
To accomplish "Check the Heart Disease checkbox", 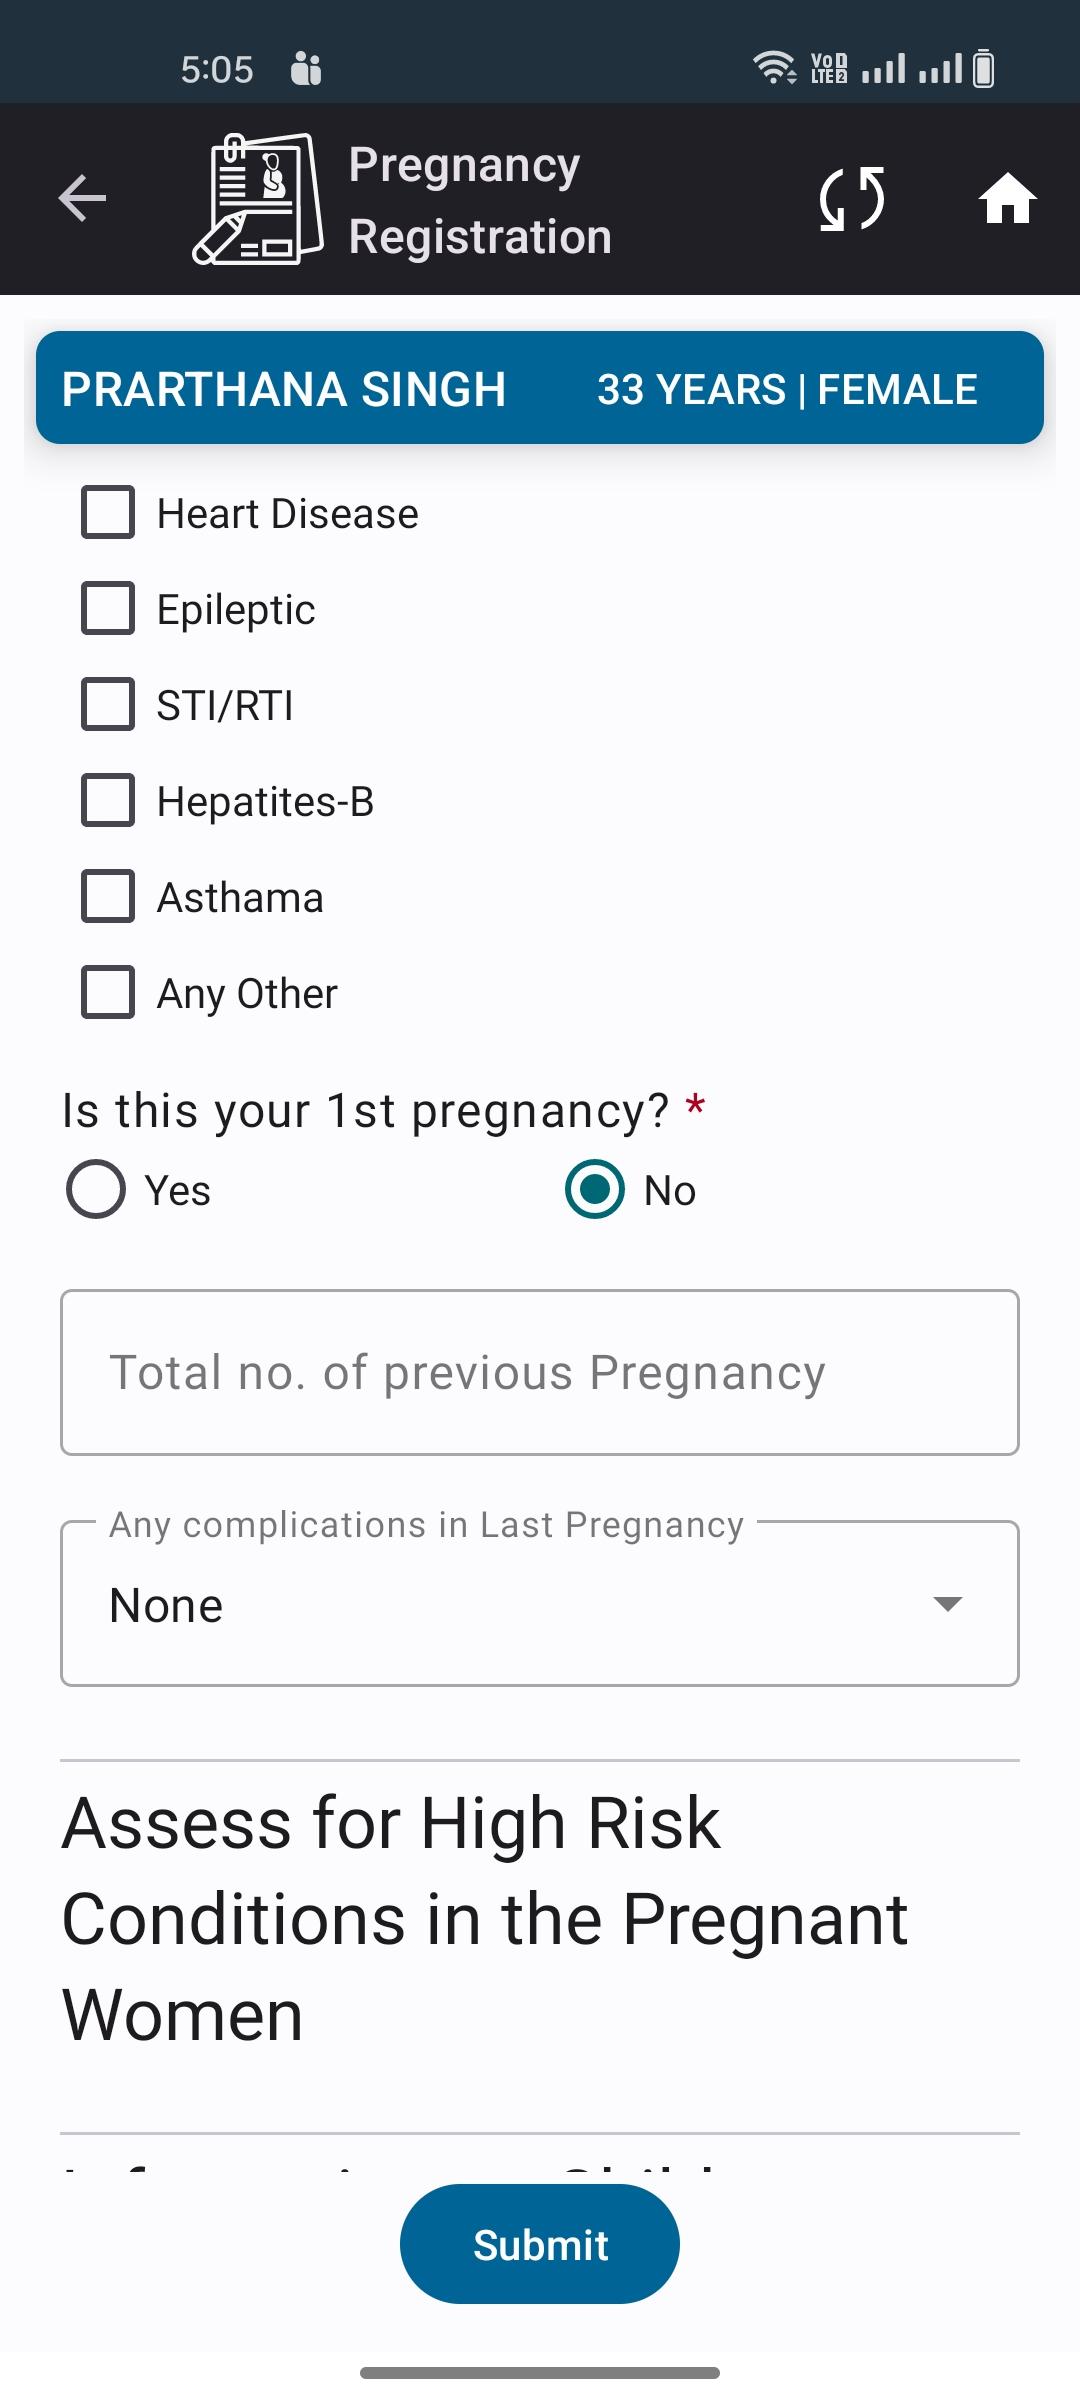I will pyautogui.click(x=108, y=513).
